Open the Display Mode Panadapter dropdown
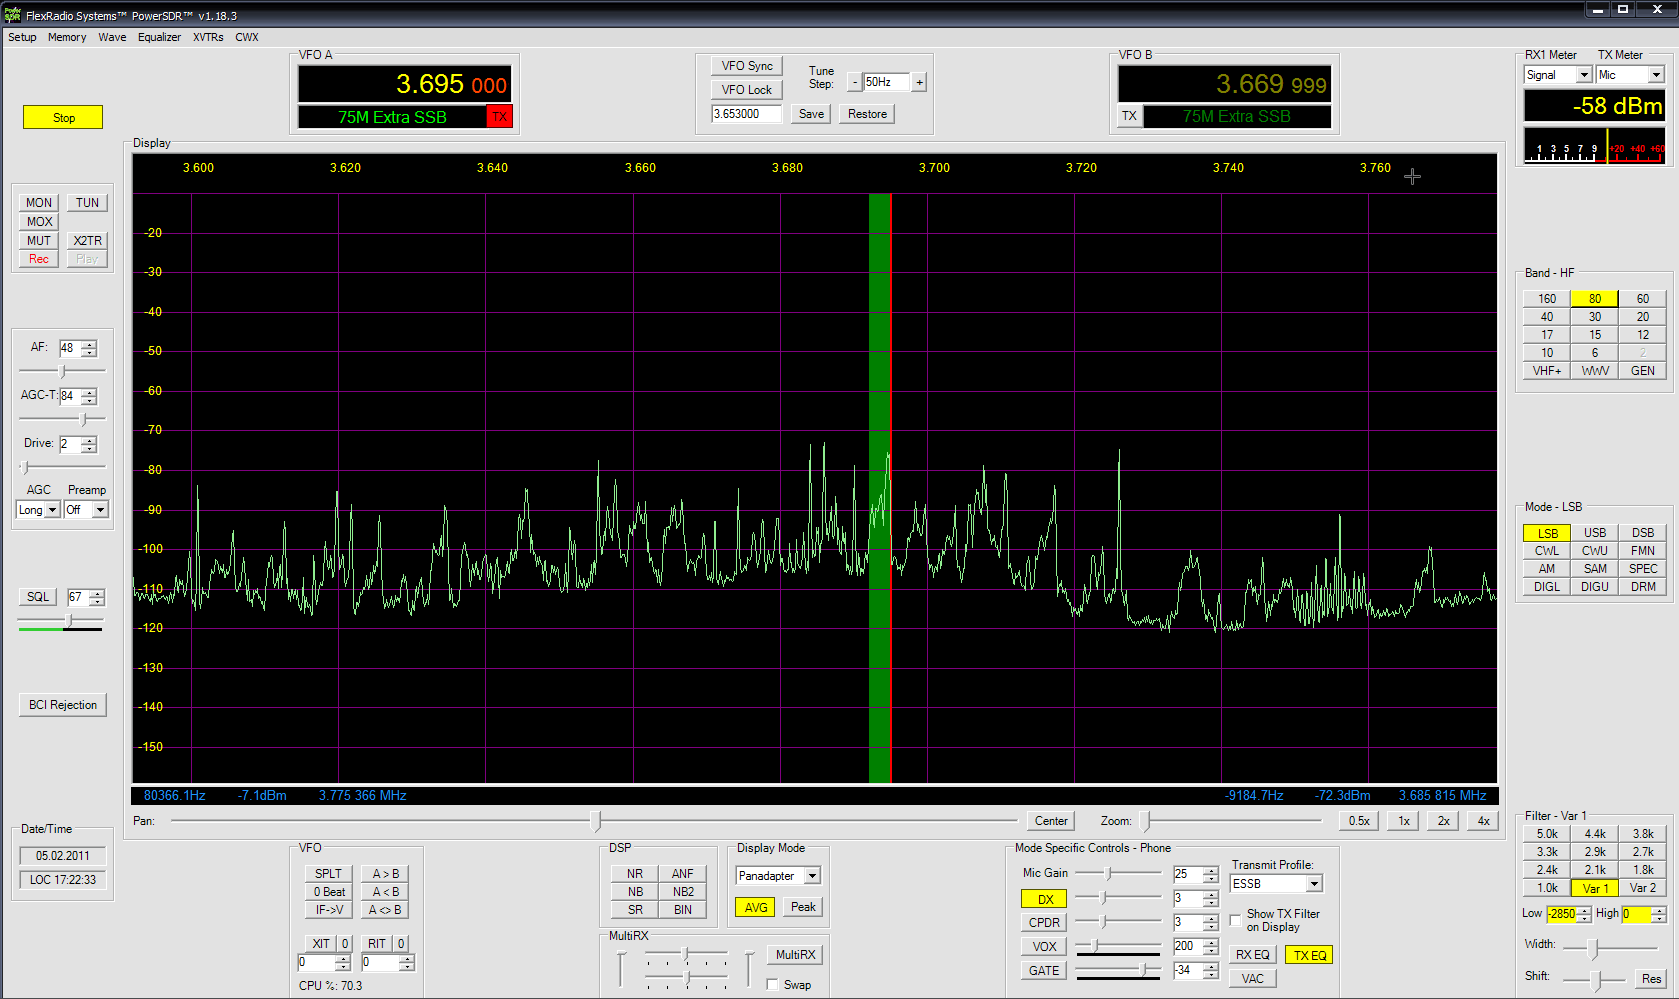This screenshot has width=1679, height=999. pyautogui.click(x=812, y=876)
